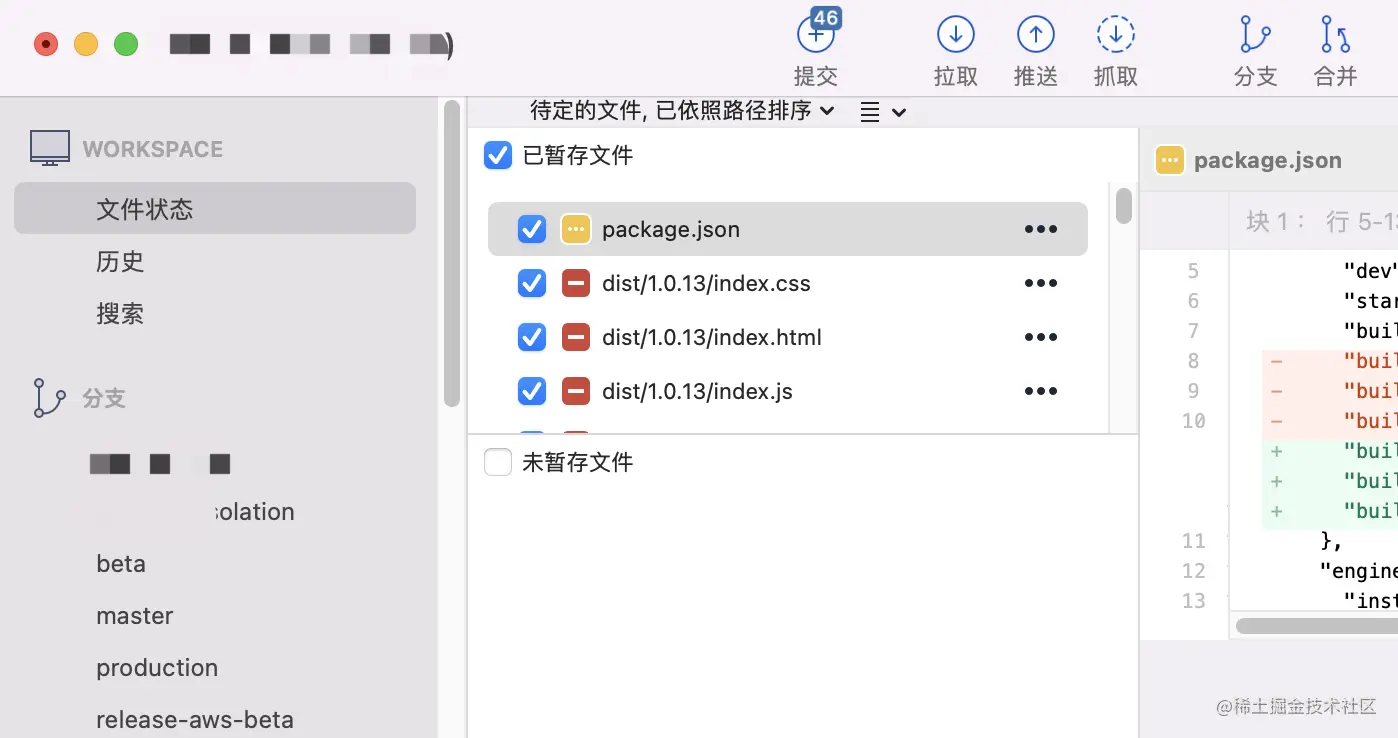Select the production branch
Screen dimensions: 1398x738
157,668
